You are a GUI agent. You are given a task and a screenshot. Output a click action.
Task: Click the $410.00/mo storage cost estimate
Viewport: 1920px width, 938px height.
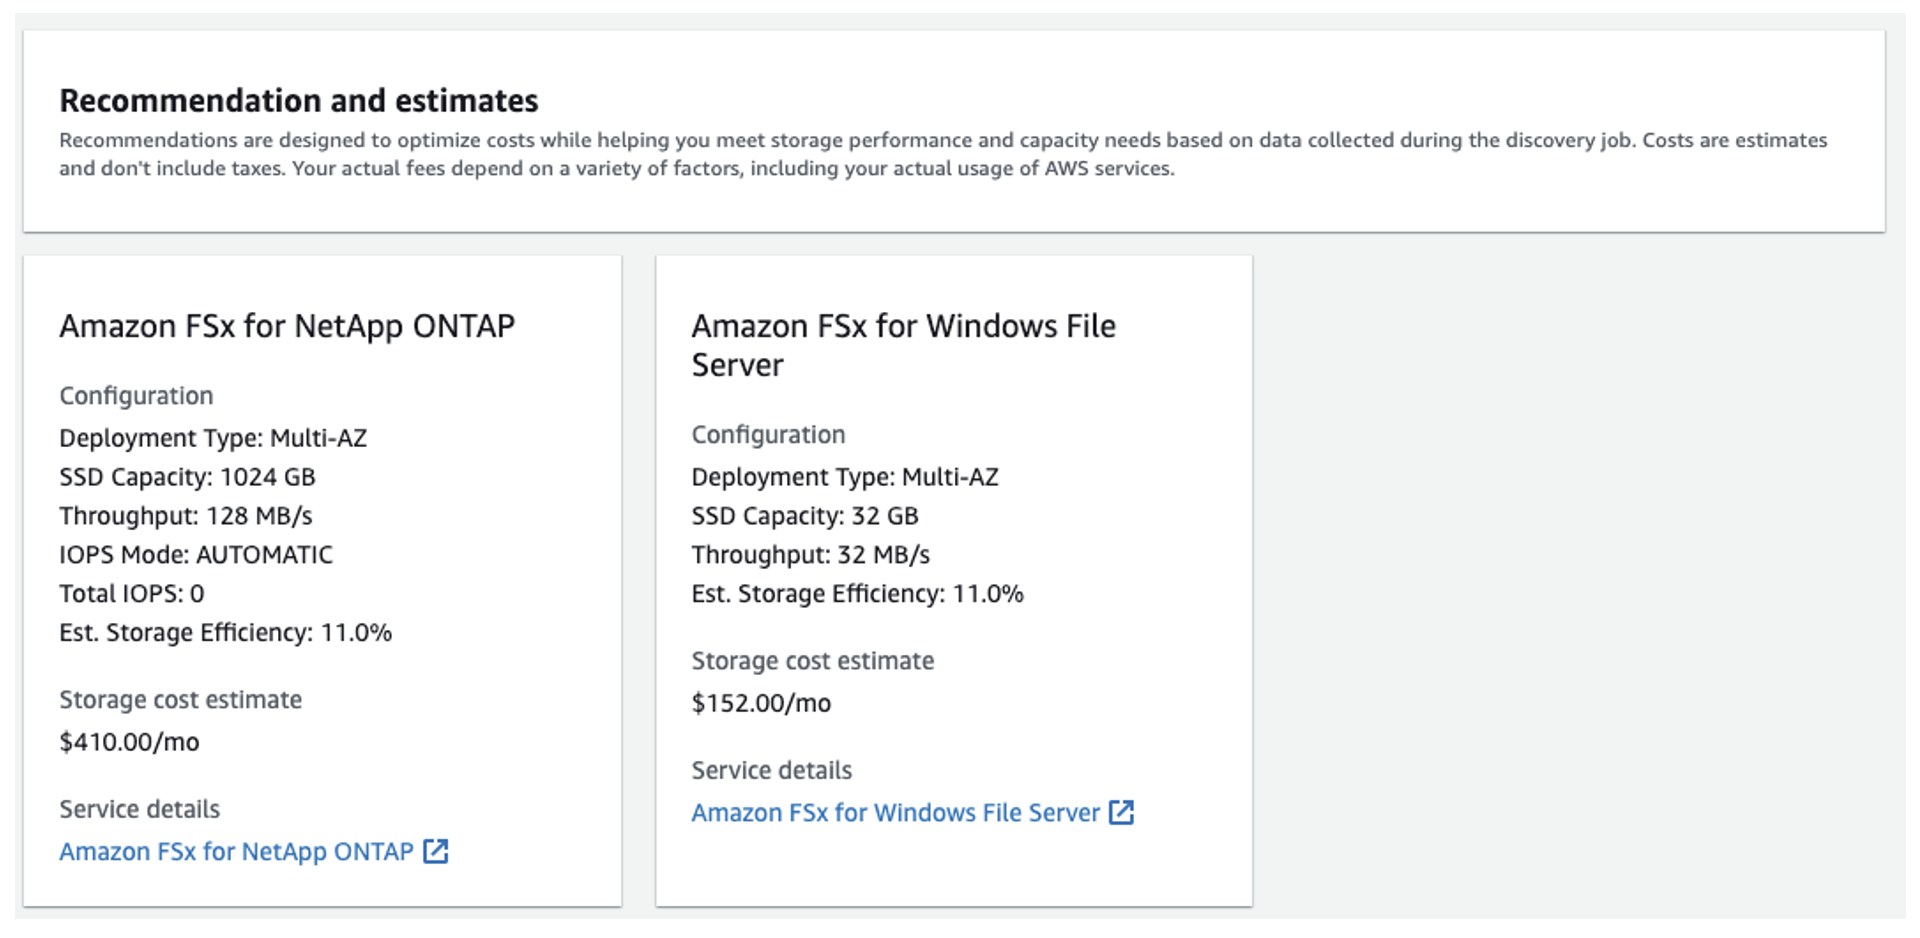[x=129, y=741]
